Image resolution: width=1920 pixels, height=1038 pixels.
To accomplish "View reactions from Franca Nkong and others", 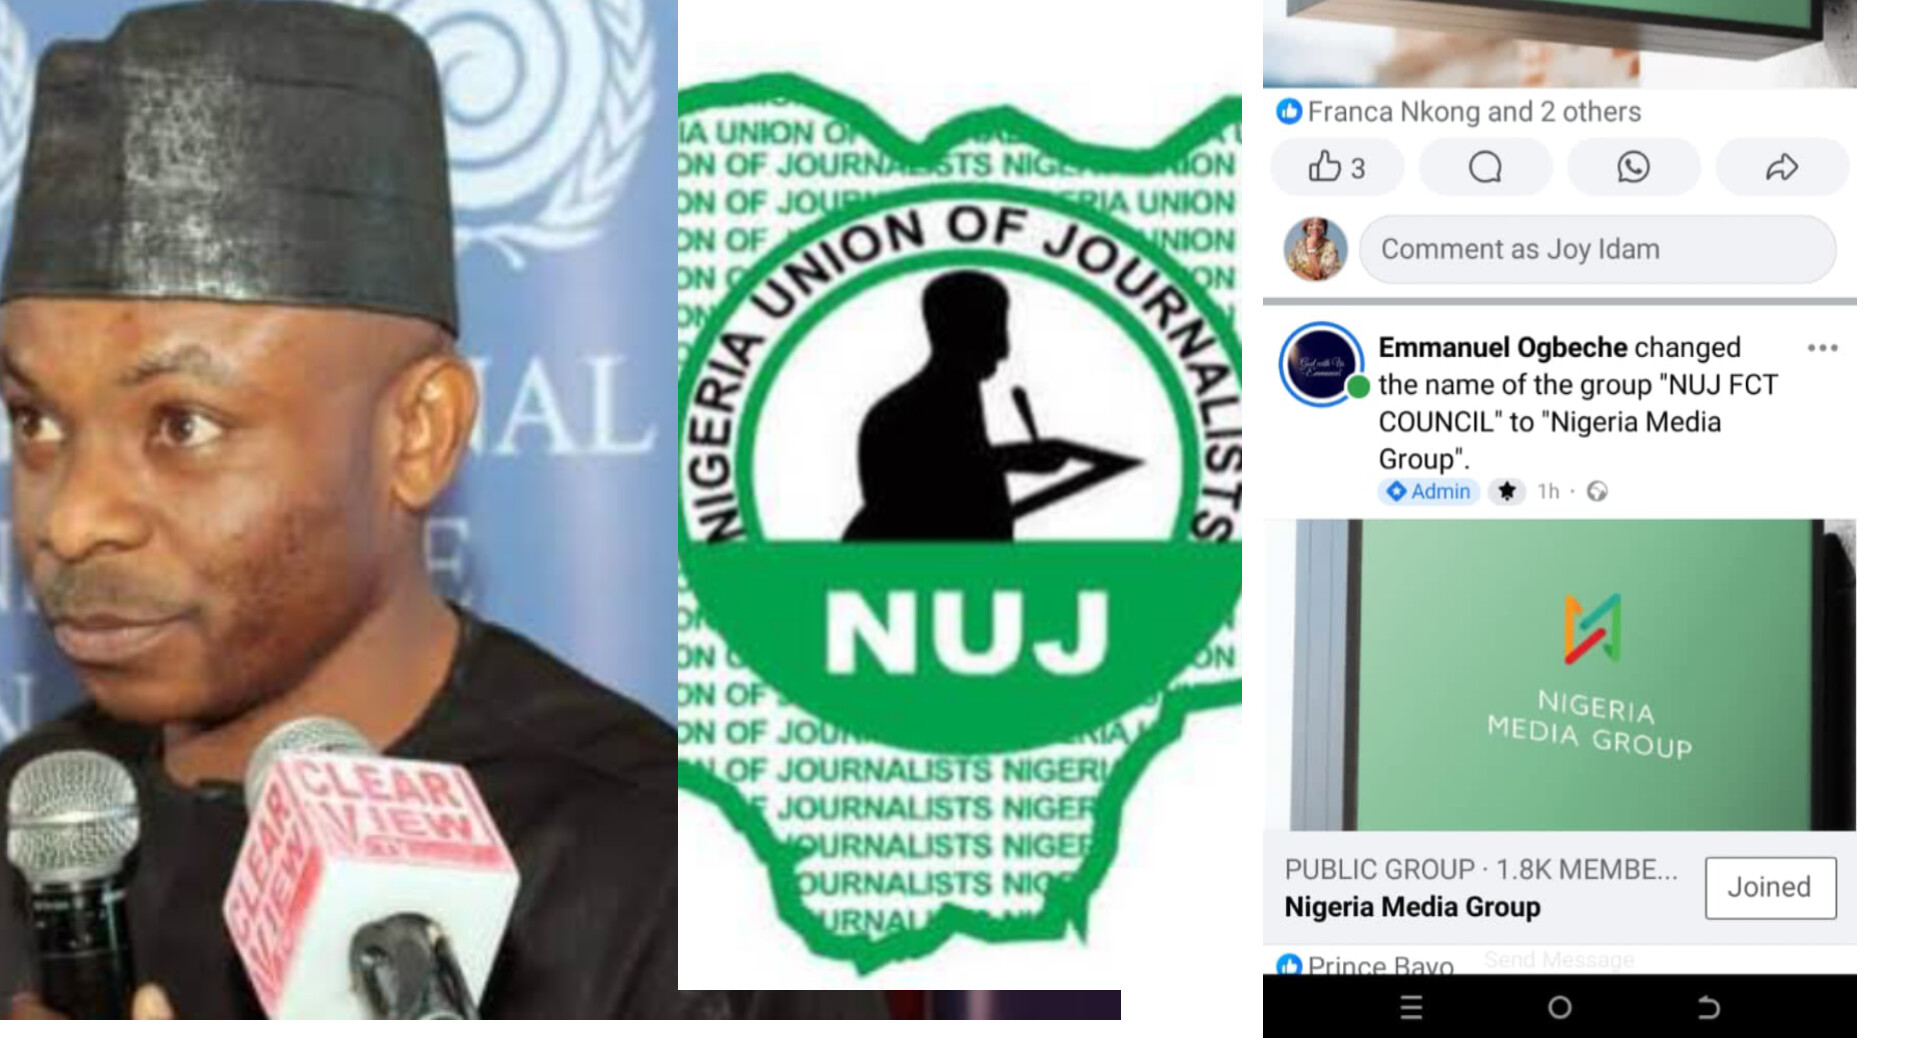I will 1459,112.
